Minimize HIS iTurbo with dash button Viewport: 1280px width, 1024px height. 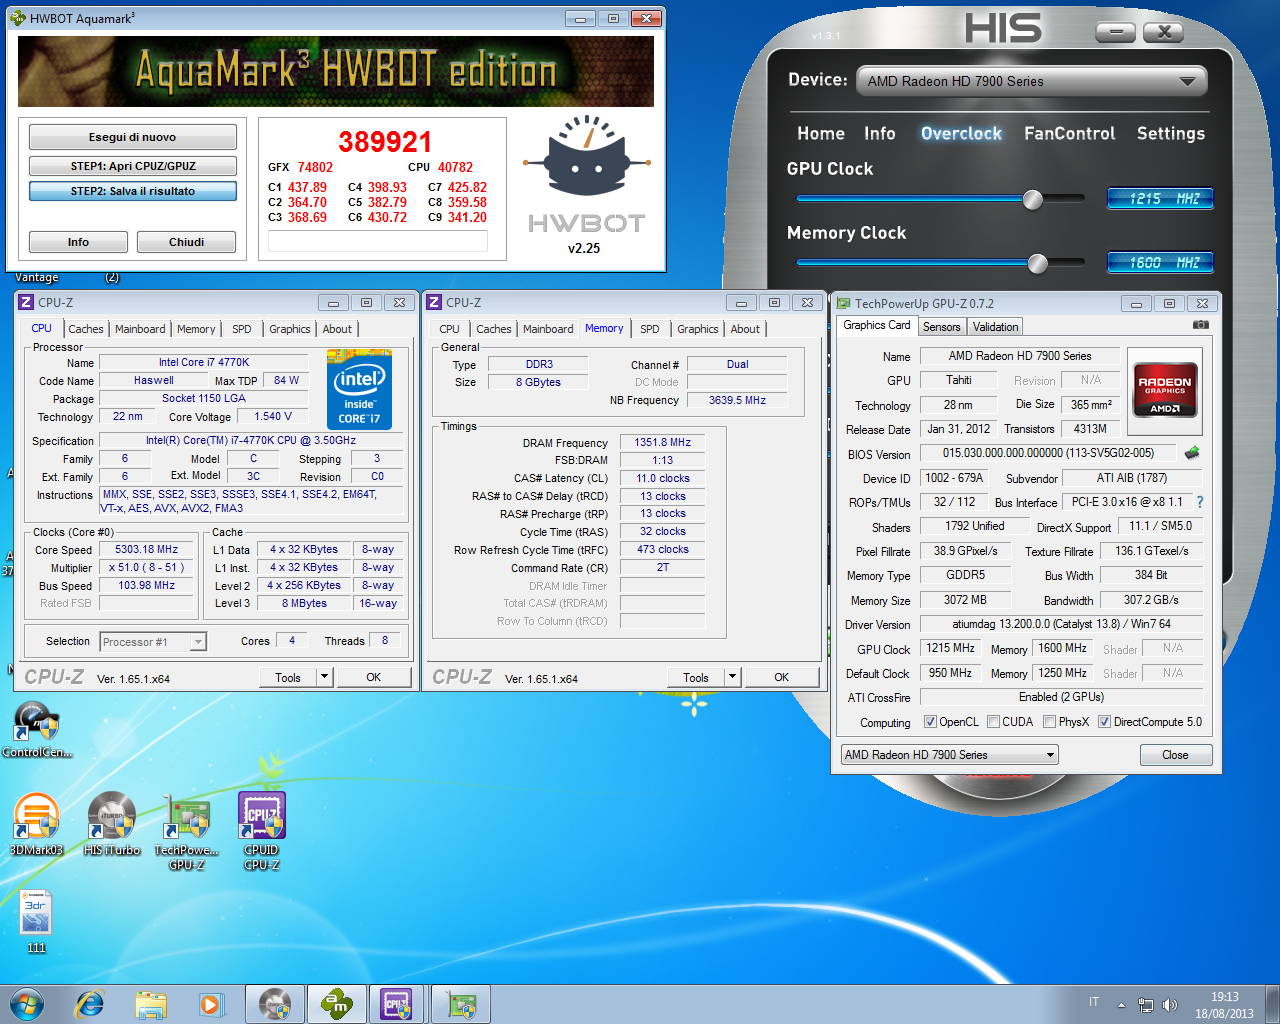[x=1115, y=32]
